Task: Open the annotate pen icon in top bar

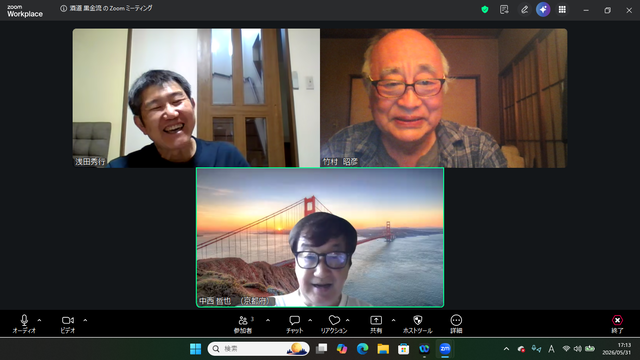Action: coord(524,9)
